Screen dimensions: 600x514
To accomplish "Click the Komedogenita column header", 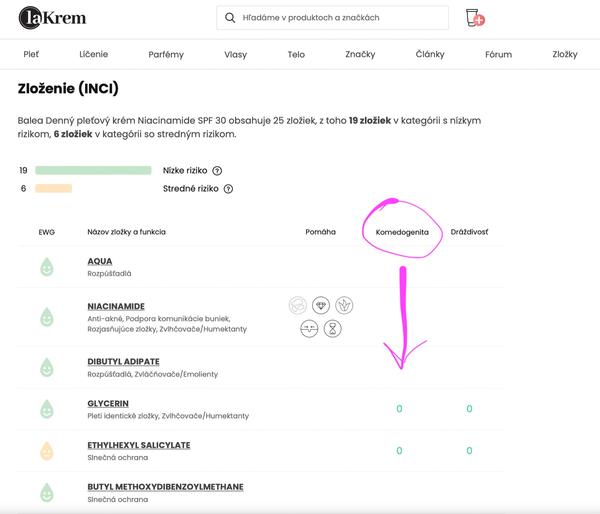I will tap(401, 232).
